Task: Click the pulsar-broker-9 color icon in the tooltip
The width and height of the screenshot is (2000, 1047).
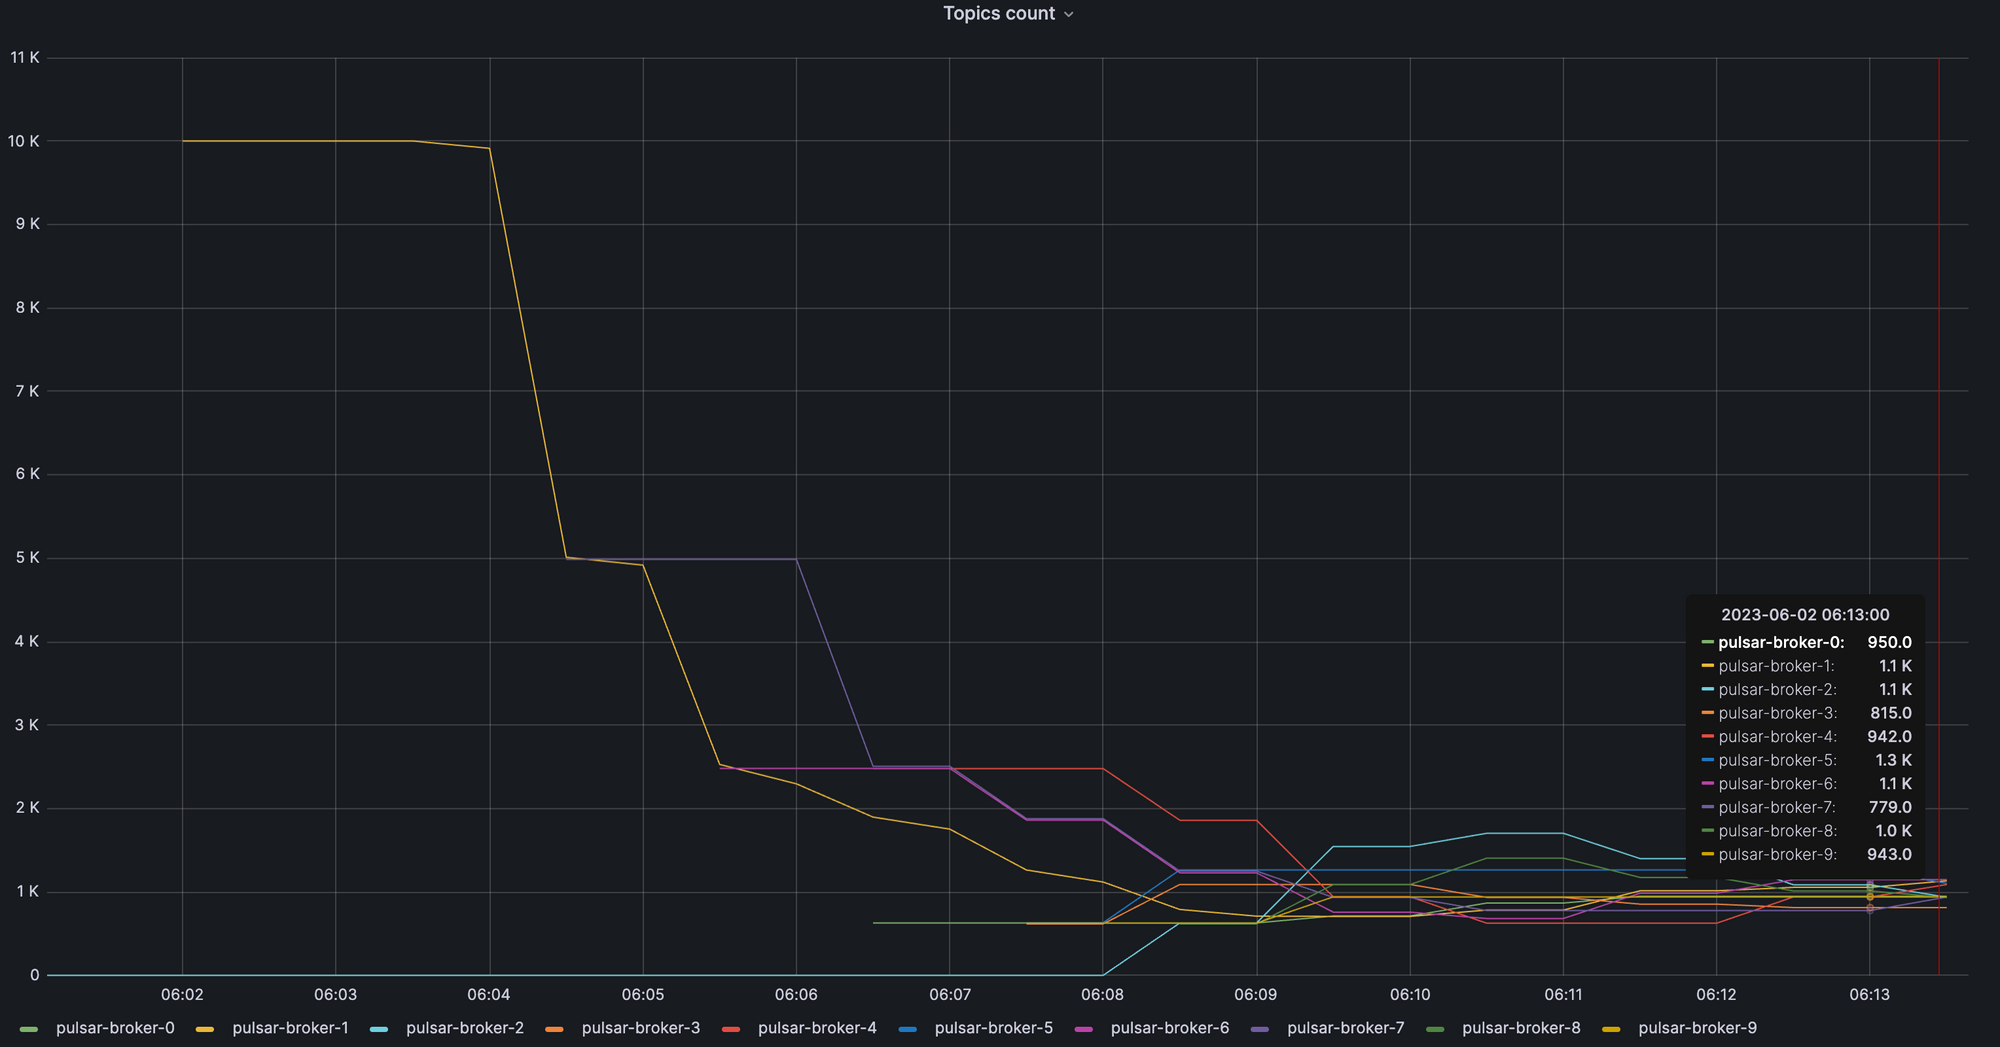Action: pos(1708,855)
